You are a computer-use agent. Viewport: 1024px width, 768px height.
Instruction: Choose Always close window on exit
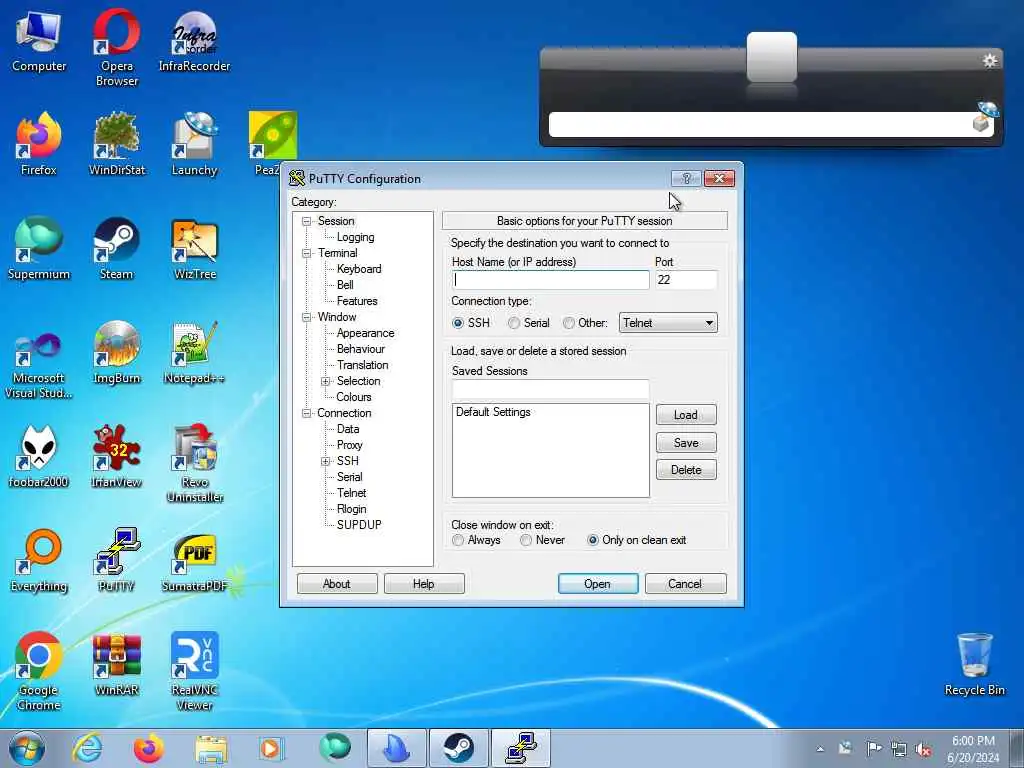click(458, 540)
